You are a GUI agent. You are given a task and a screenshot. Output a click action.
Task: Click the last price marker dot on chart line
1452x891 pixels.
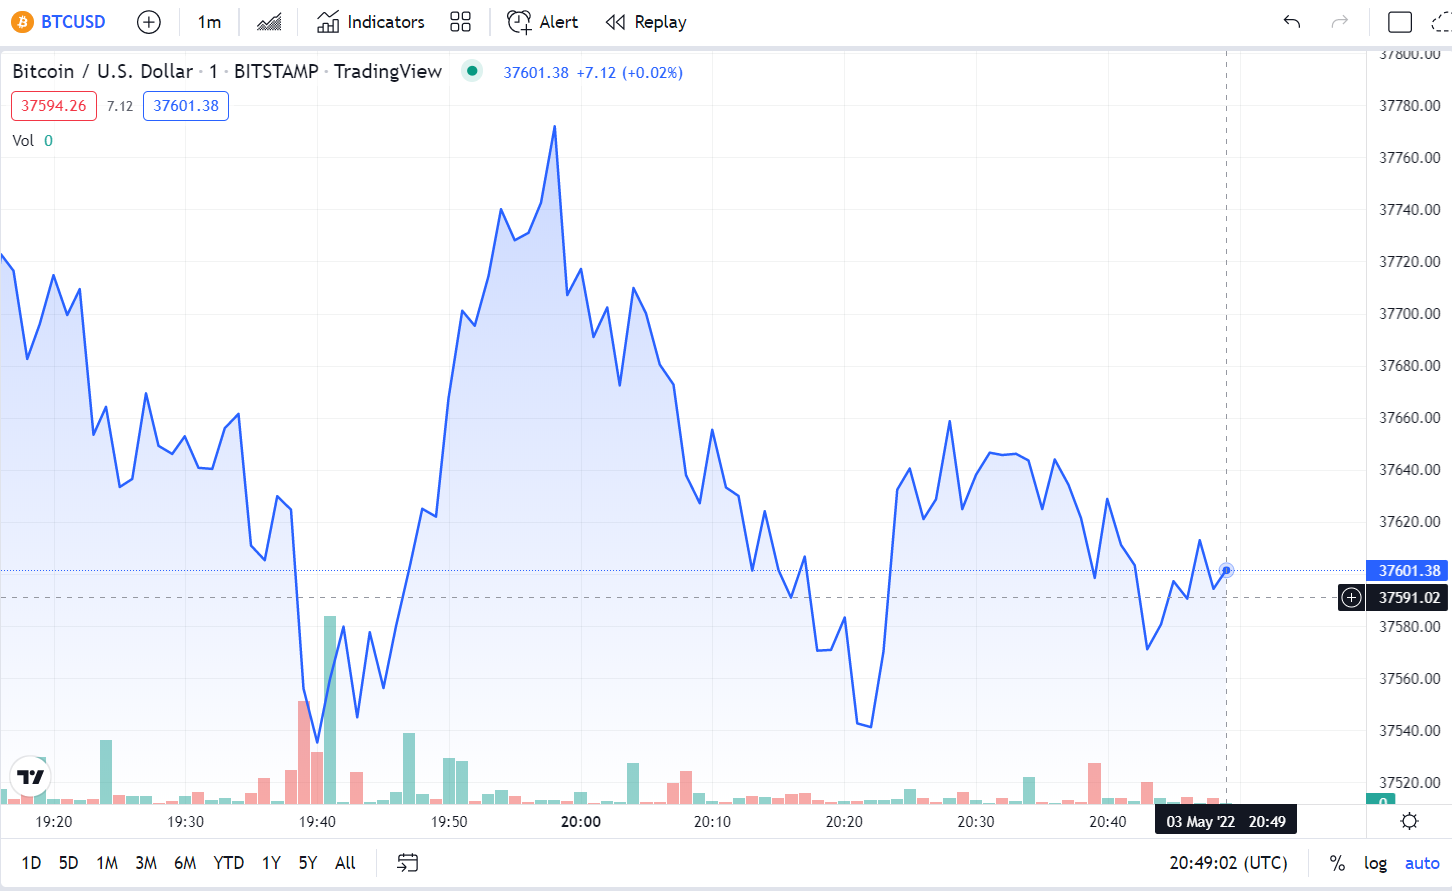[1227, 571]
